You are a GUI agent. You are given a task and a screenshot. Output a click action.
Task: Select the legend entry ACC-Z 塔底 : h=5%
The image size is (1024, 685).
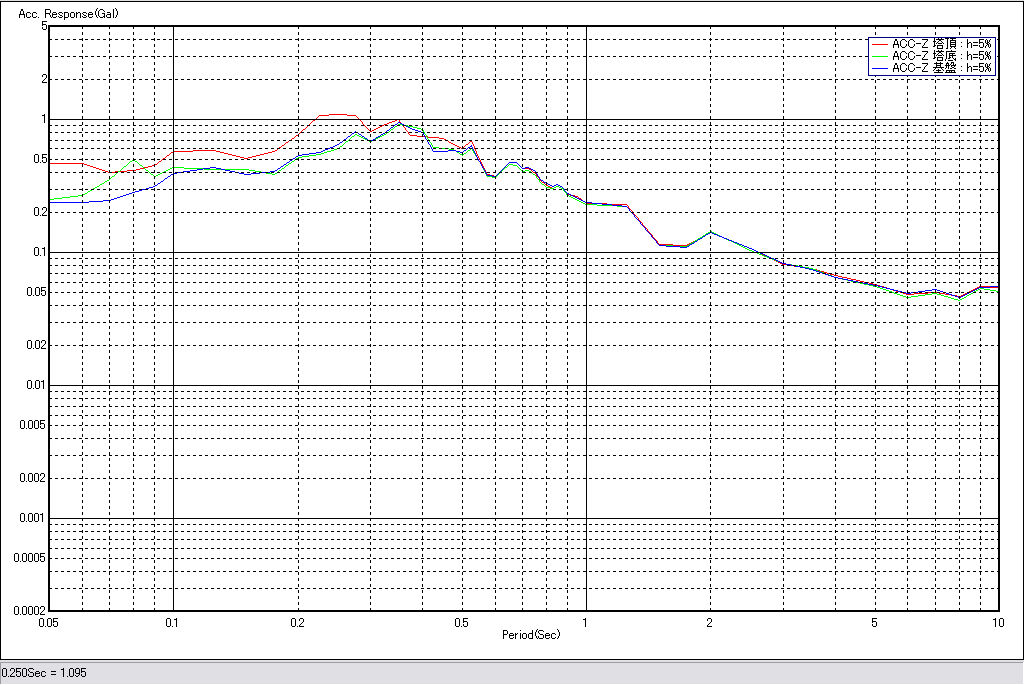pos(941,56)
